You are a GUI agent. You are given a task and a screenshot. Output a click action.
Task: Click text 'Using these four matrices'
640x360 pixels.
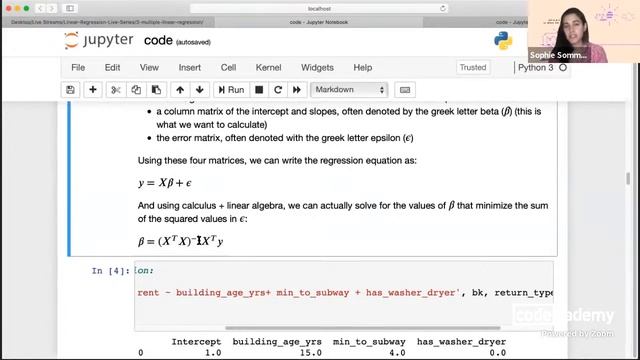(x=191, y=160)
